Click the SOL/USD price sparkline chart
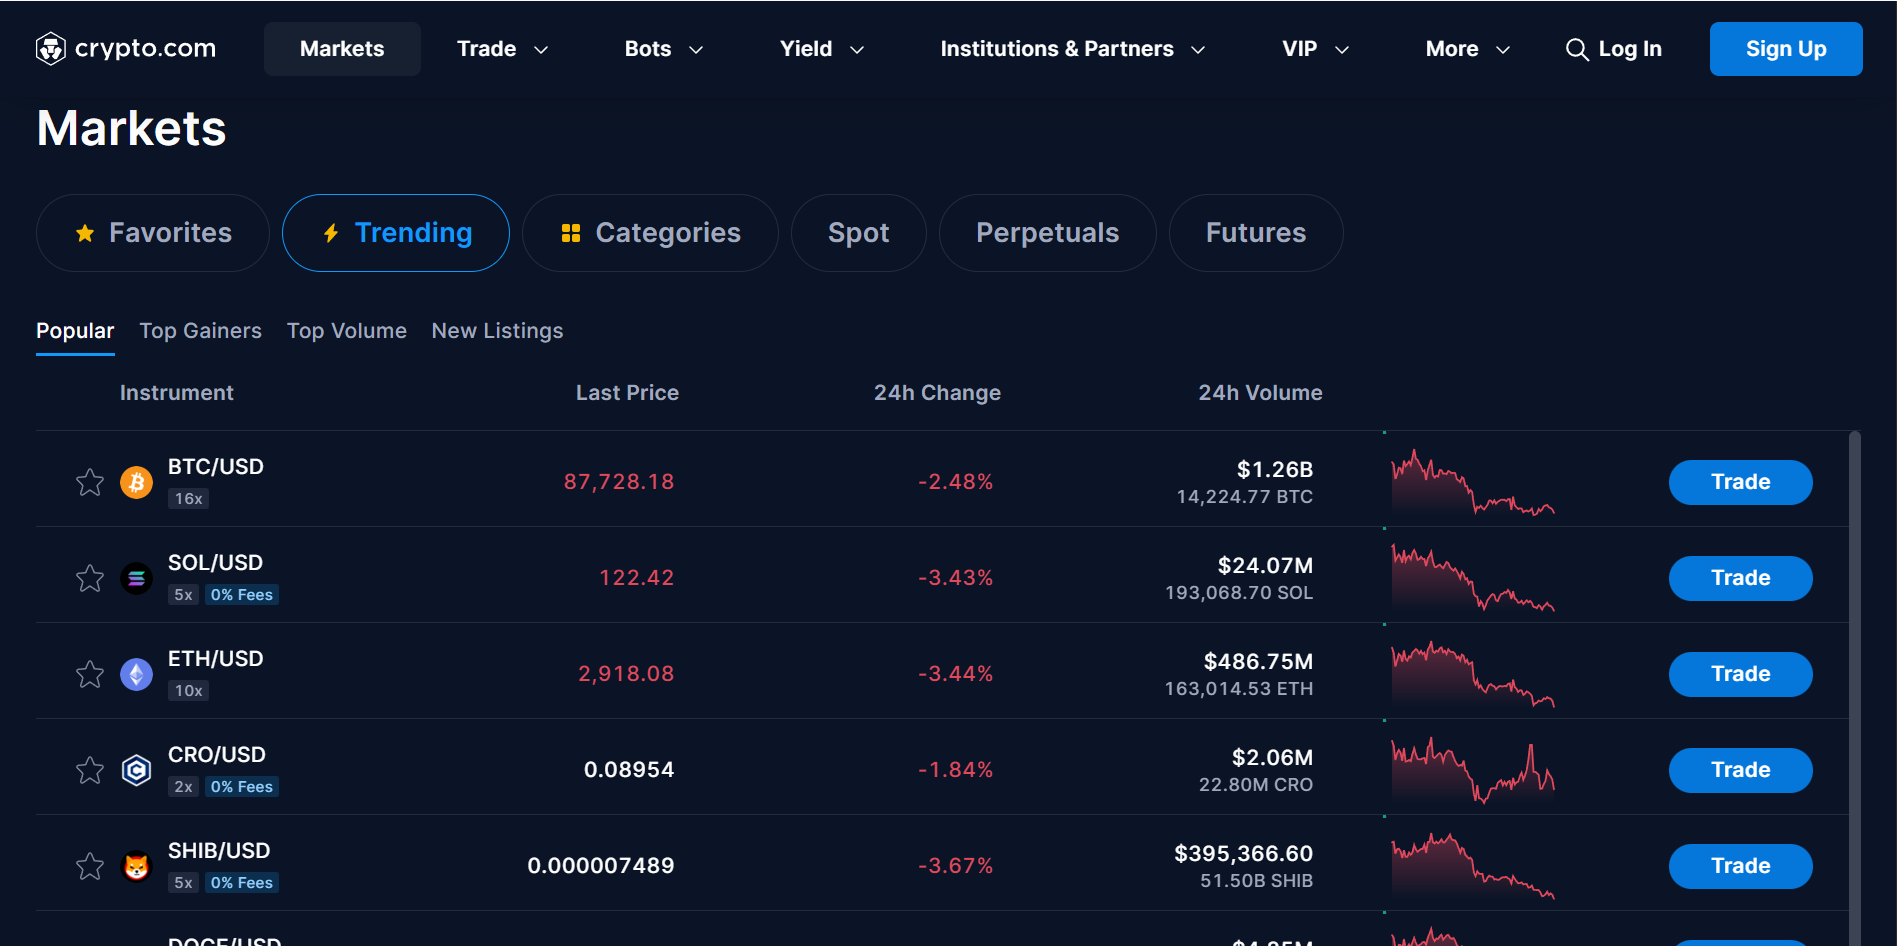The width and height of the screenshot is (1897, 946). point(1473,578)
